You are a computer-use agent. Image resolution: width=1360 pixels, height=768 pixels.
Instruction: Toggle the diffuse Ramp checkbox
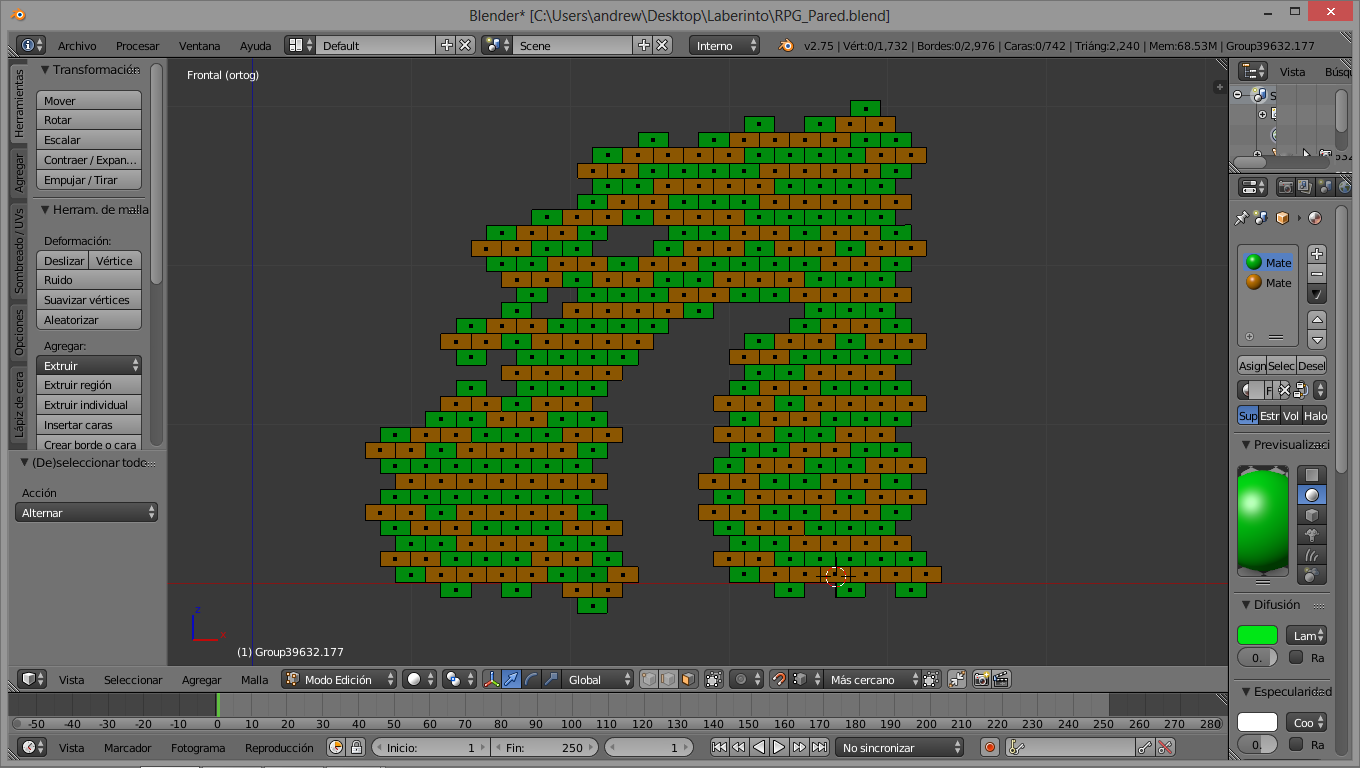[1296, 657]
